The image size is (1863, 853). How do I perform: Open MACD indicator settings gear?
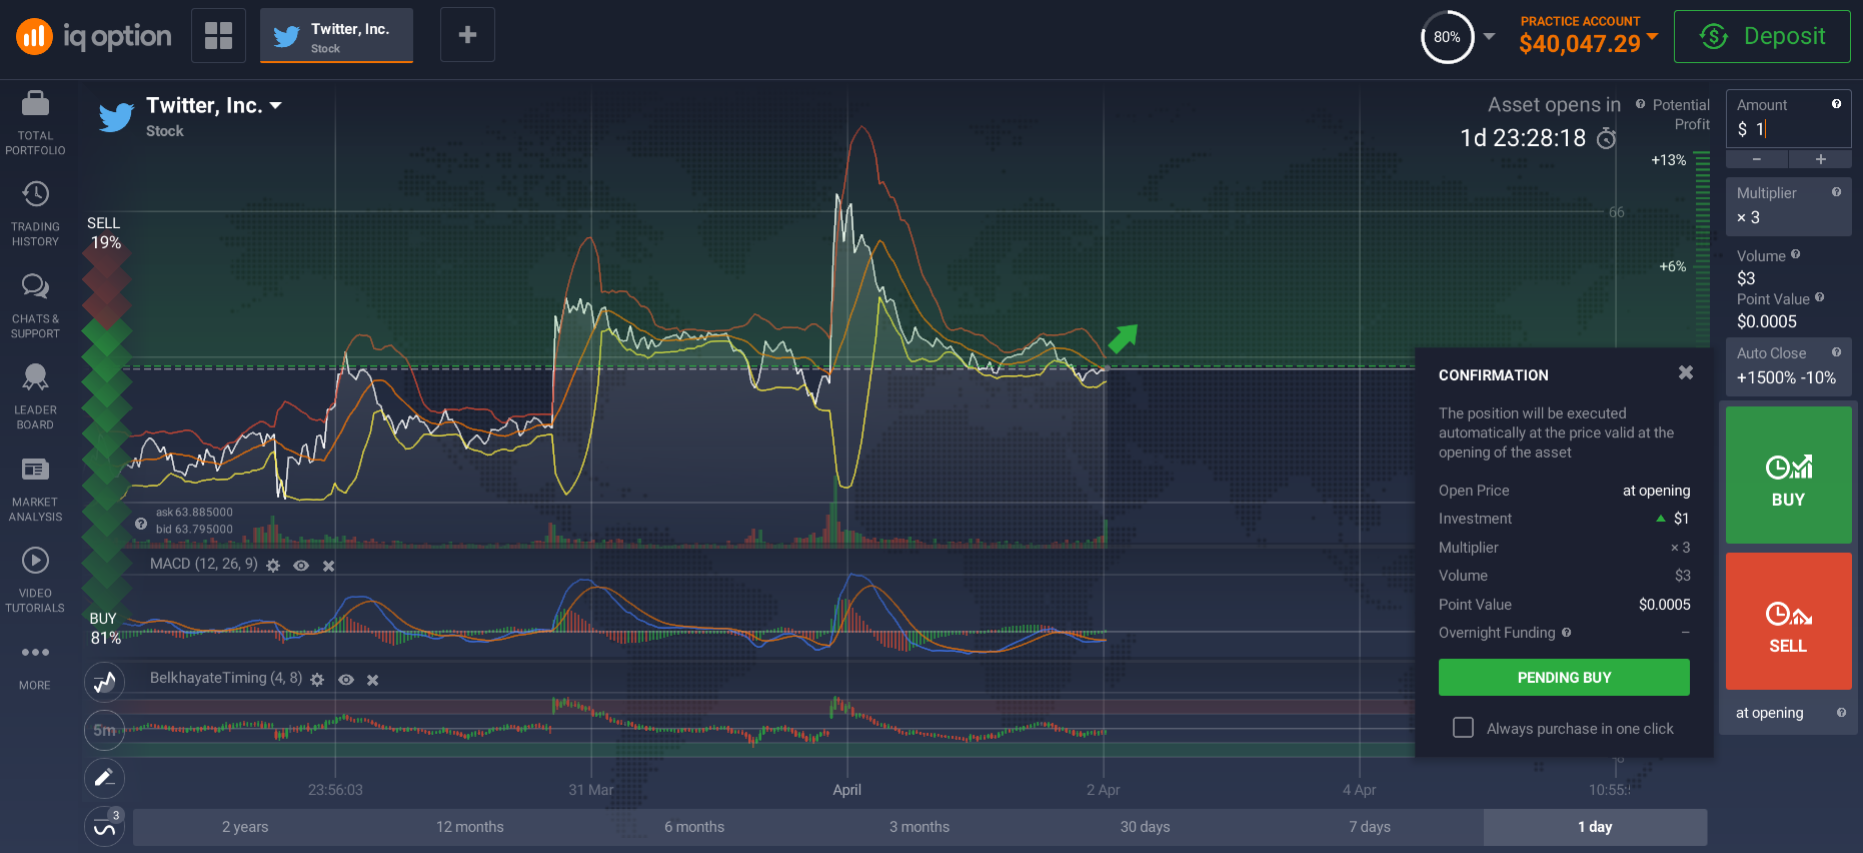[273, 565]
